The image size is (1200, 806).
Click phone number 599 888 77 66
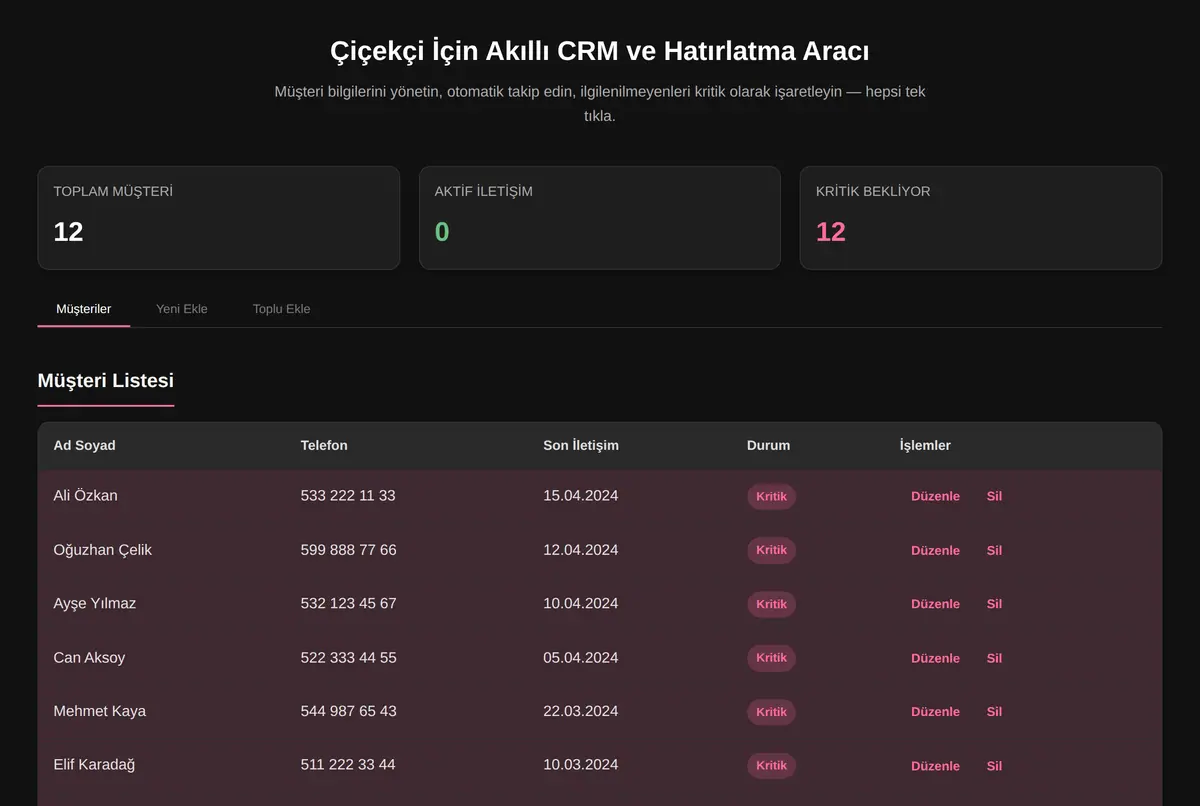click(348, 550)
